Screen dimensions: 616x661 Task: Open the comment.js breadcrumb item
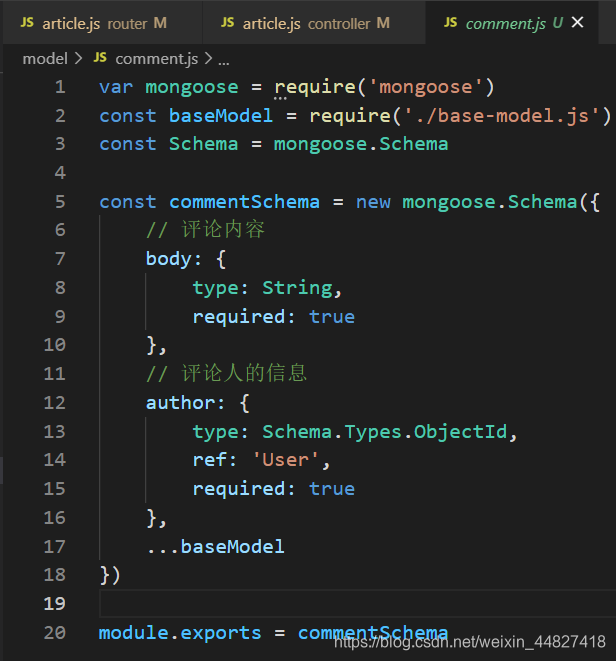(x=156, y=59)
